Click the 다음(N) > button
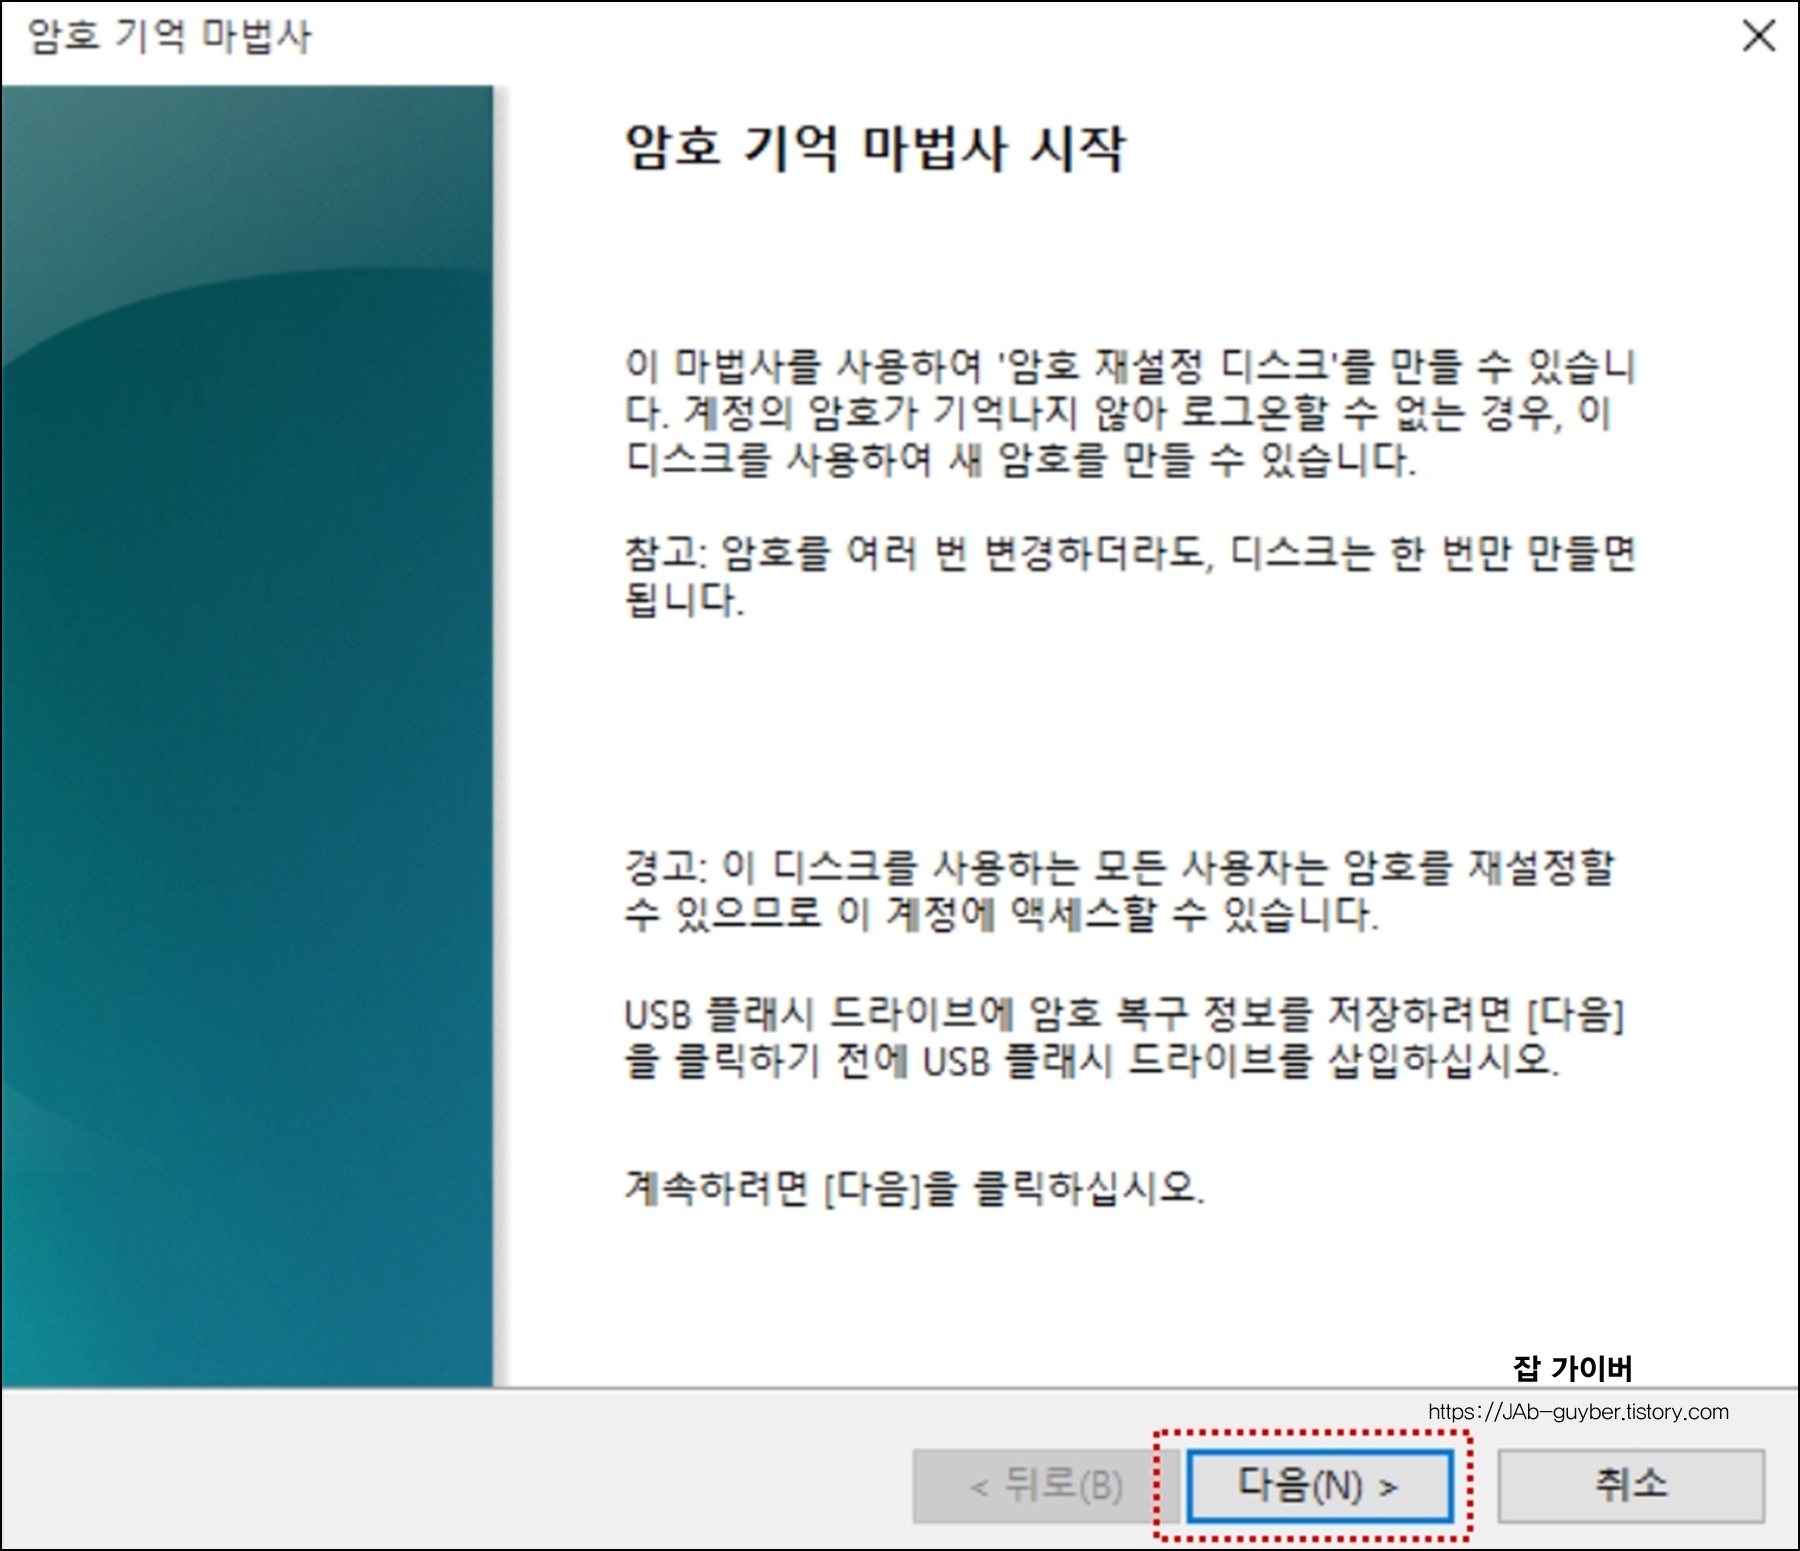The image size is (1800, 1551). tap(1319, 1486)
